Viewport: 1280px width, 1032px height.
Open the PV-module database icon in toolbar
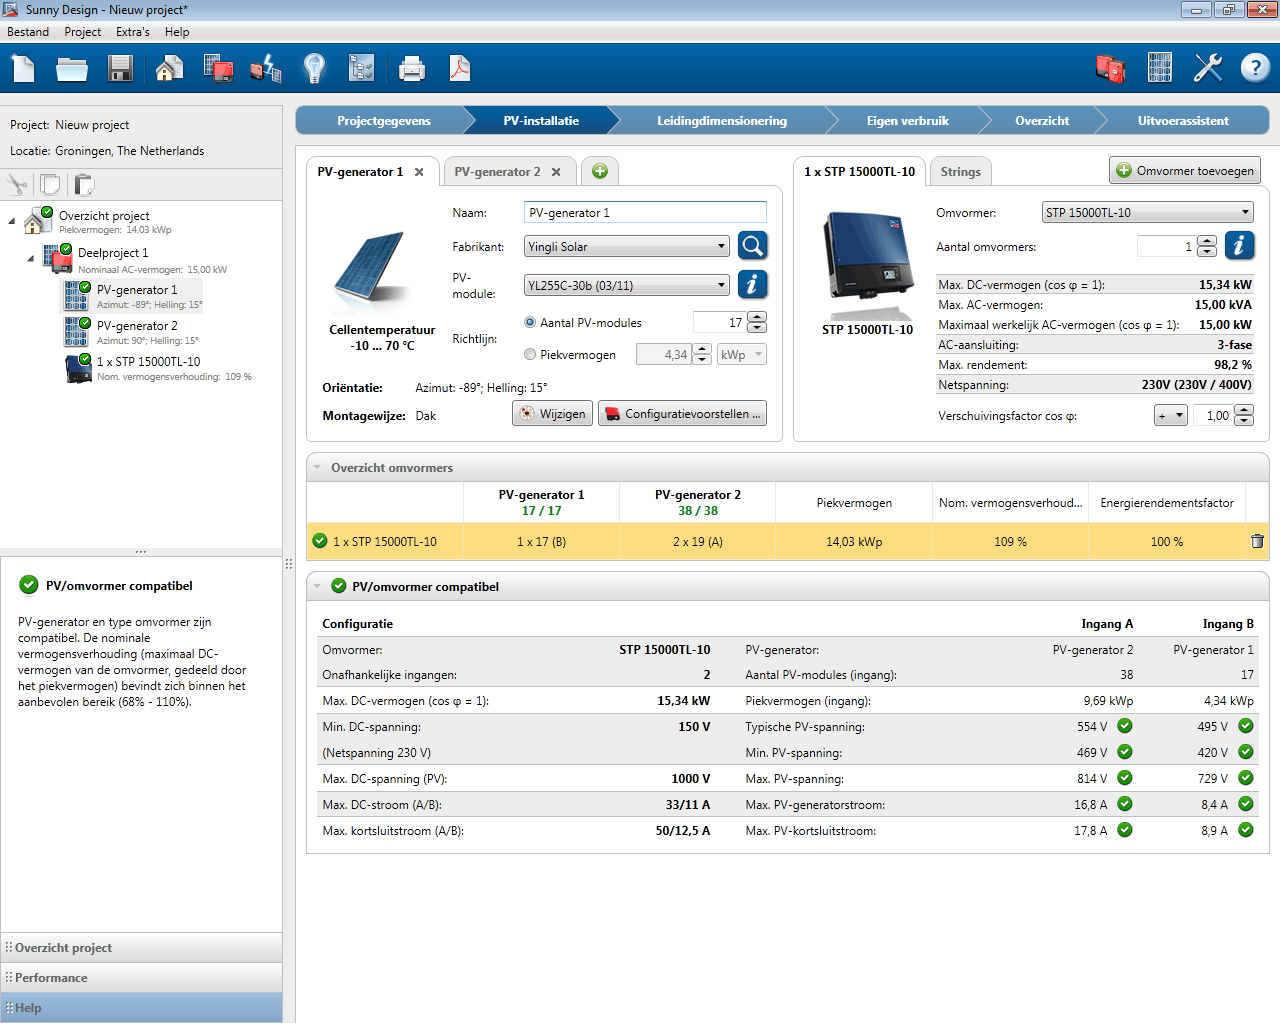coord(1159,67)
